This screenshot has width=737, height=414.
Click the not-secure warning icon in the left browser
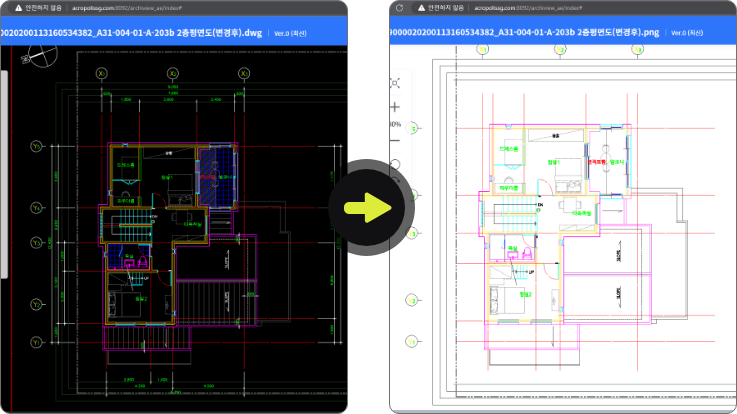[x=17, y=7]
